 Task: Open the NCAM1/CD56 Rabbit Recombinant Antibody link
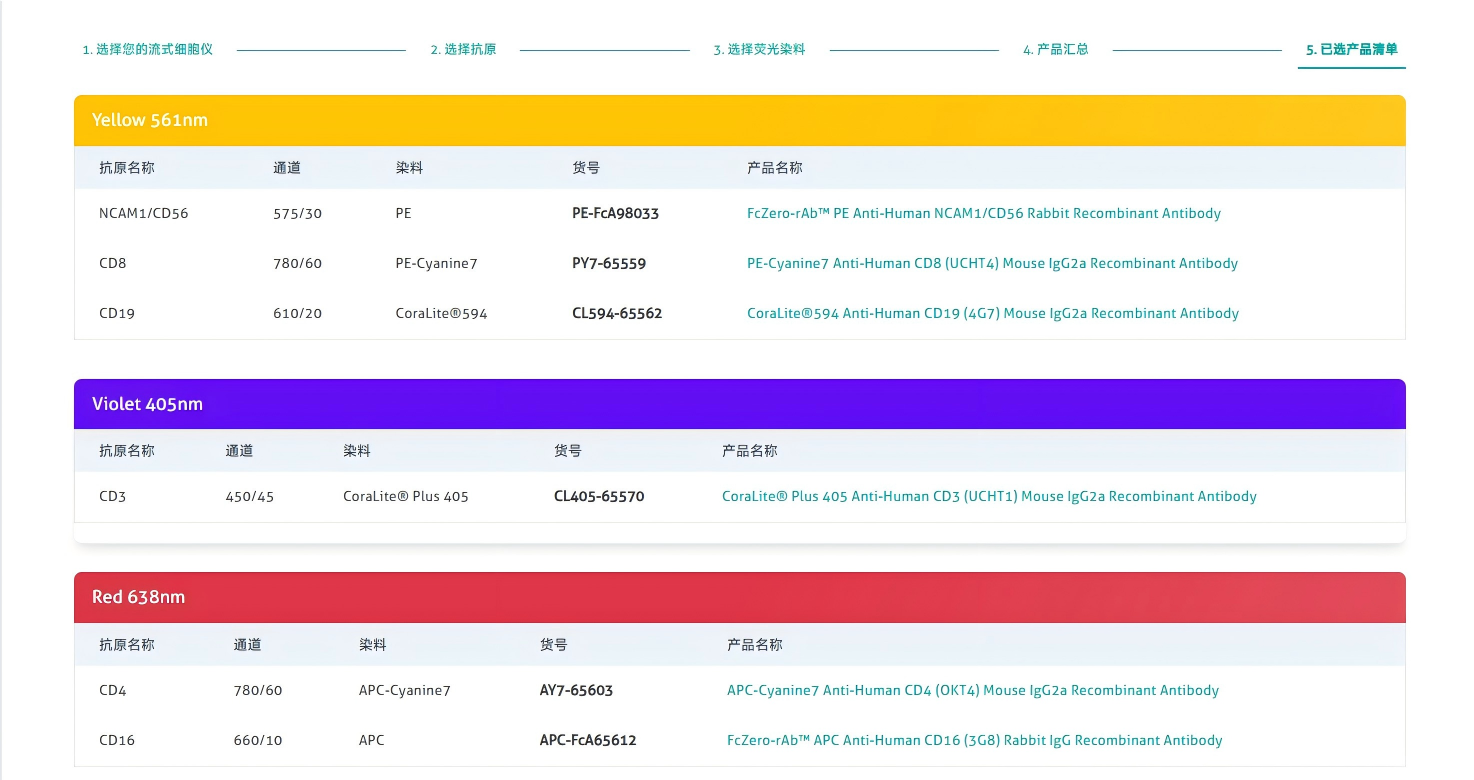(x=983, y=213)
